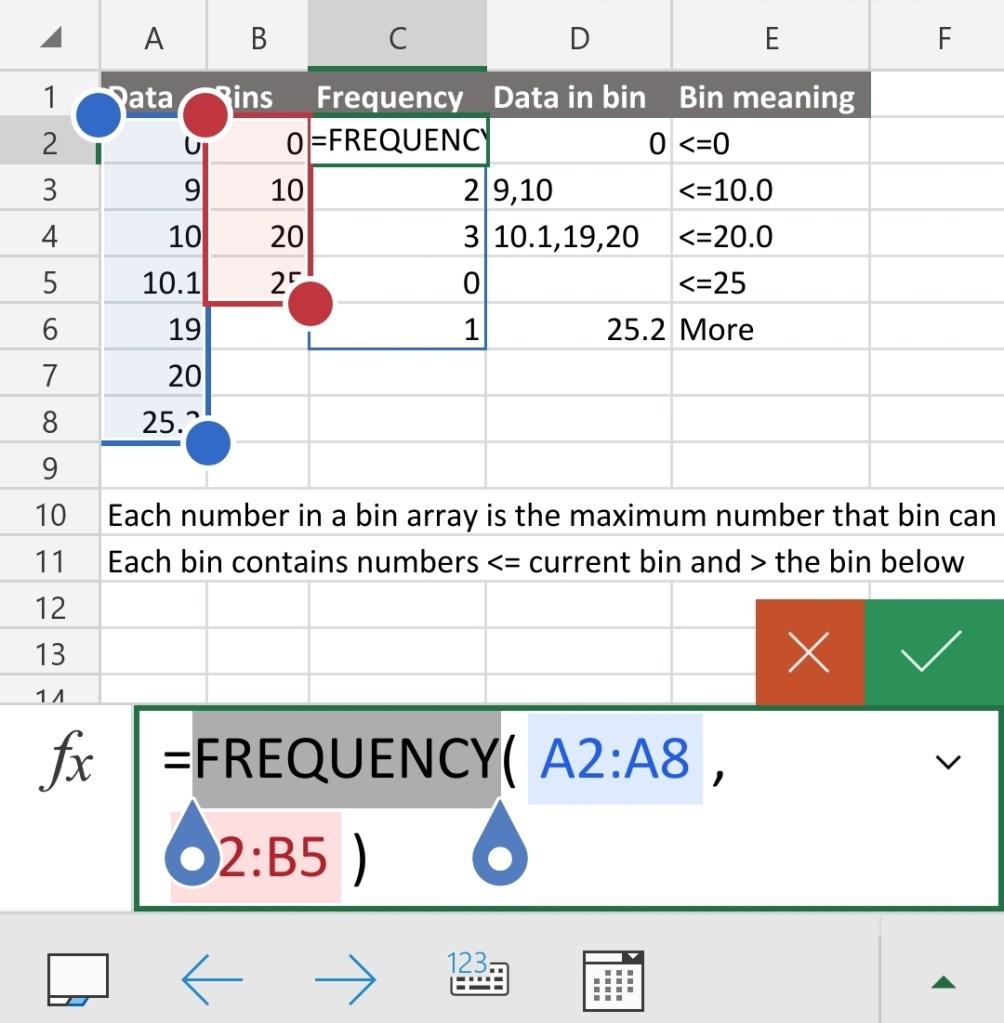Confirm the formula with the green checkmark
1004x1023 pixels.
coord(932,653)
